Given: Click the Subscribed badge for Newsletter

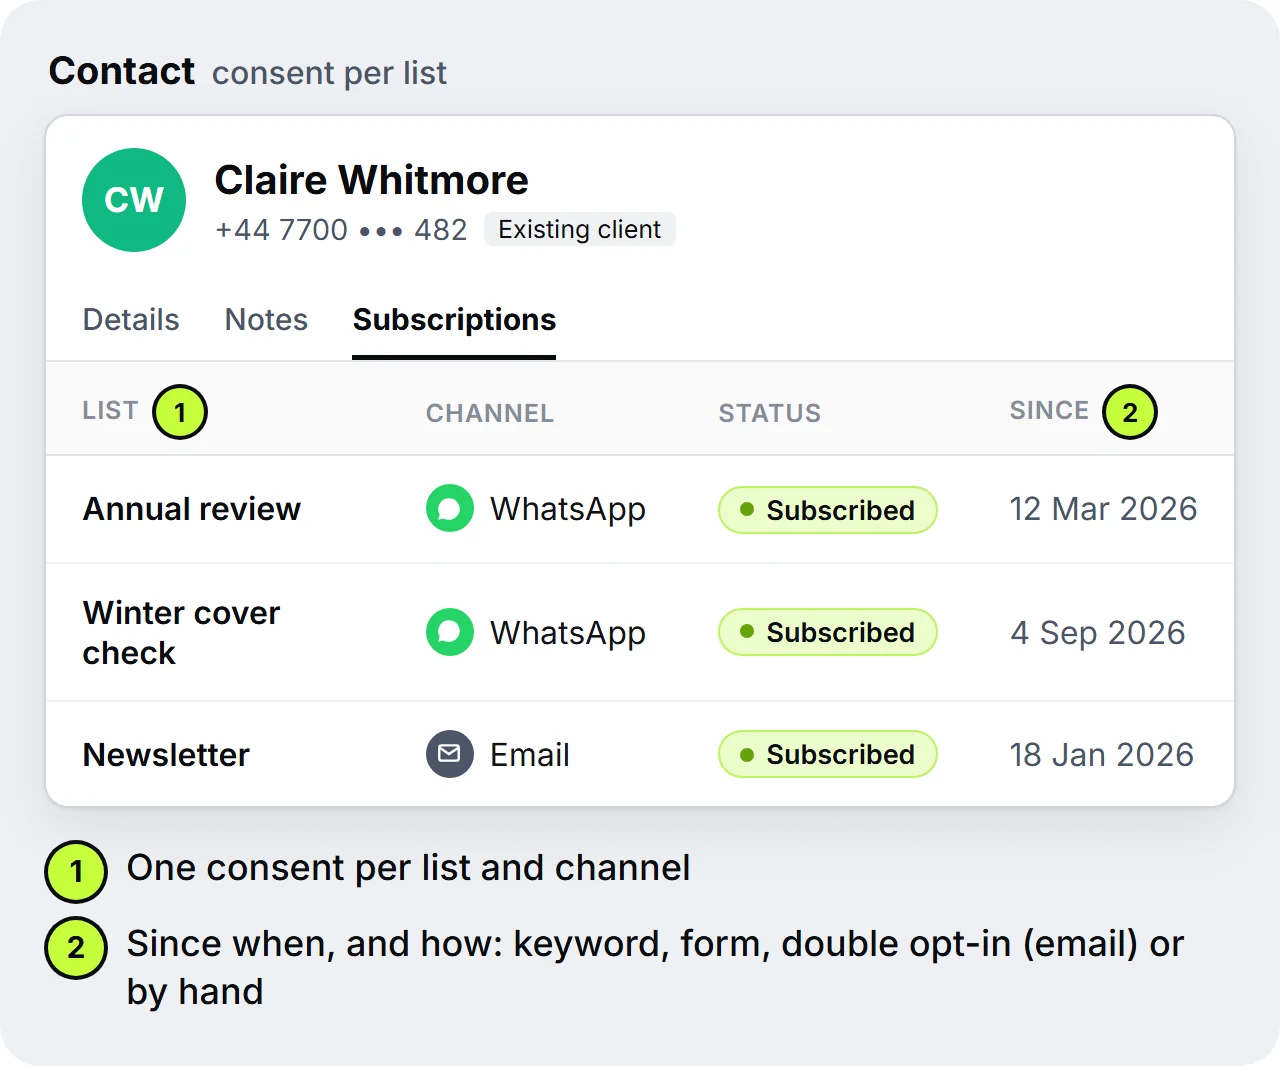Looking at the screenshot, I should (x=828, y=754).
